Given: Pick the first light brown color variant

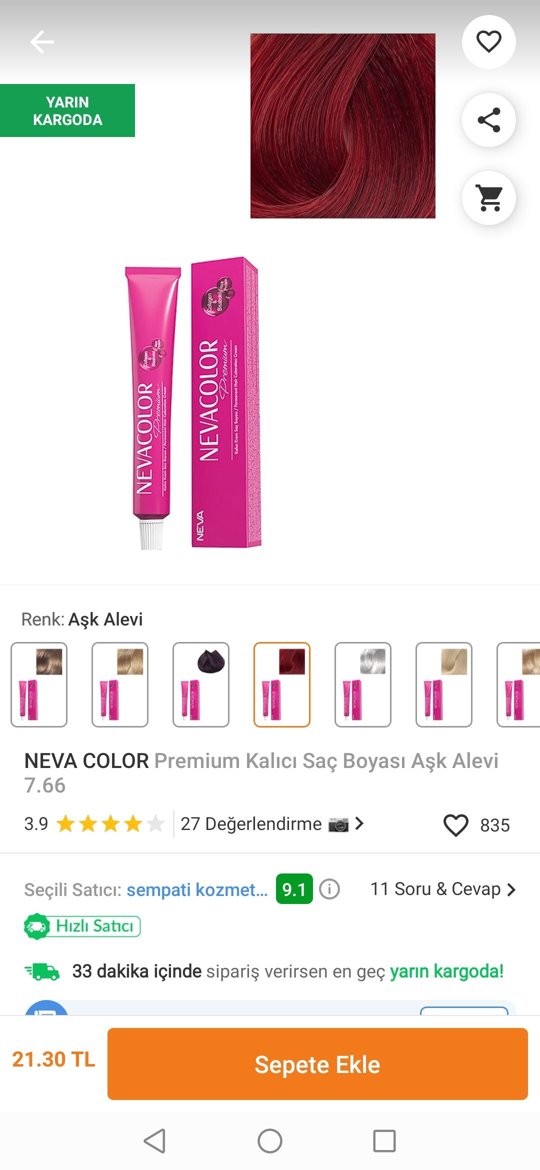Looking at the screenshot, I should [x=39, y=684].
